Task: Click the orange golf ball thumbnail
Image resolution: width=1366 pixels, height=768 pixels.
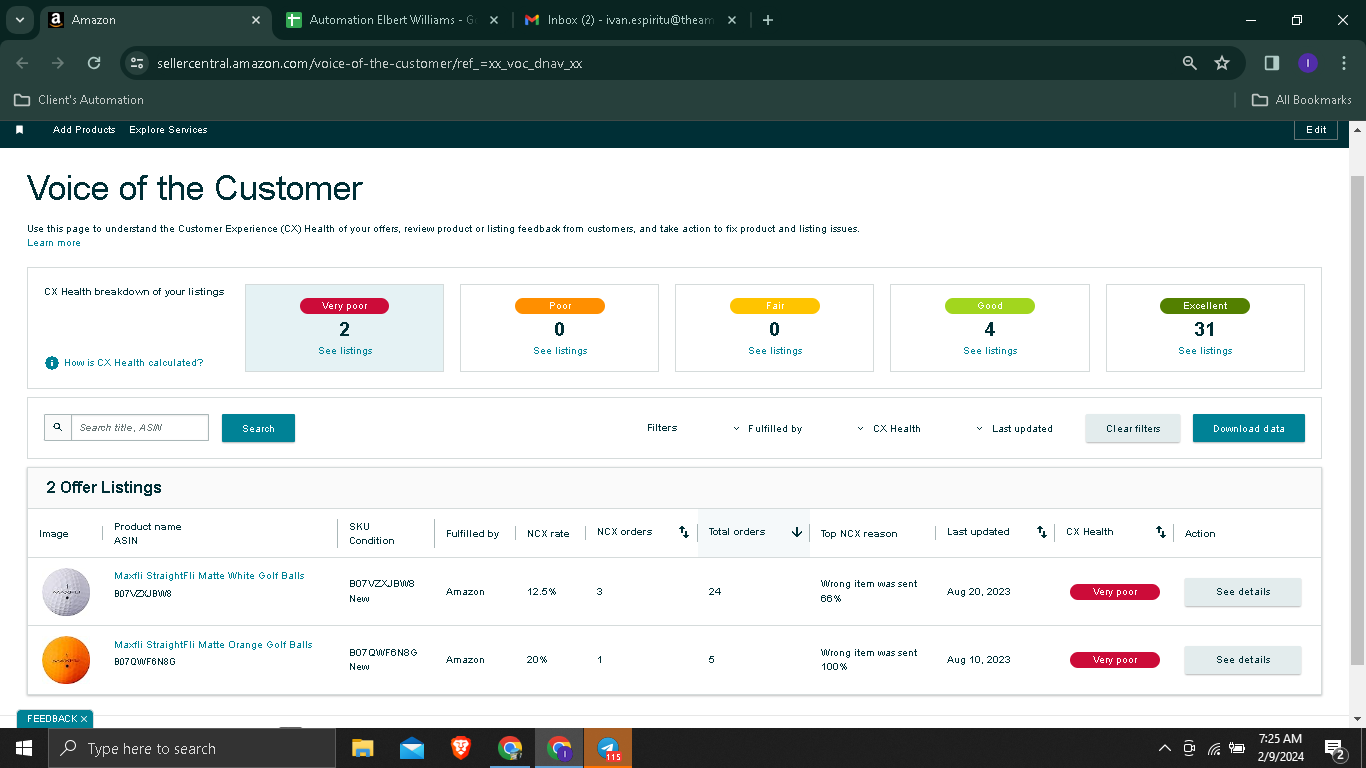Action: pos(66,660)
